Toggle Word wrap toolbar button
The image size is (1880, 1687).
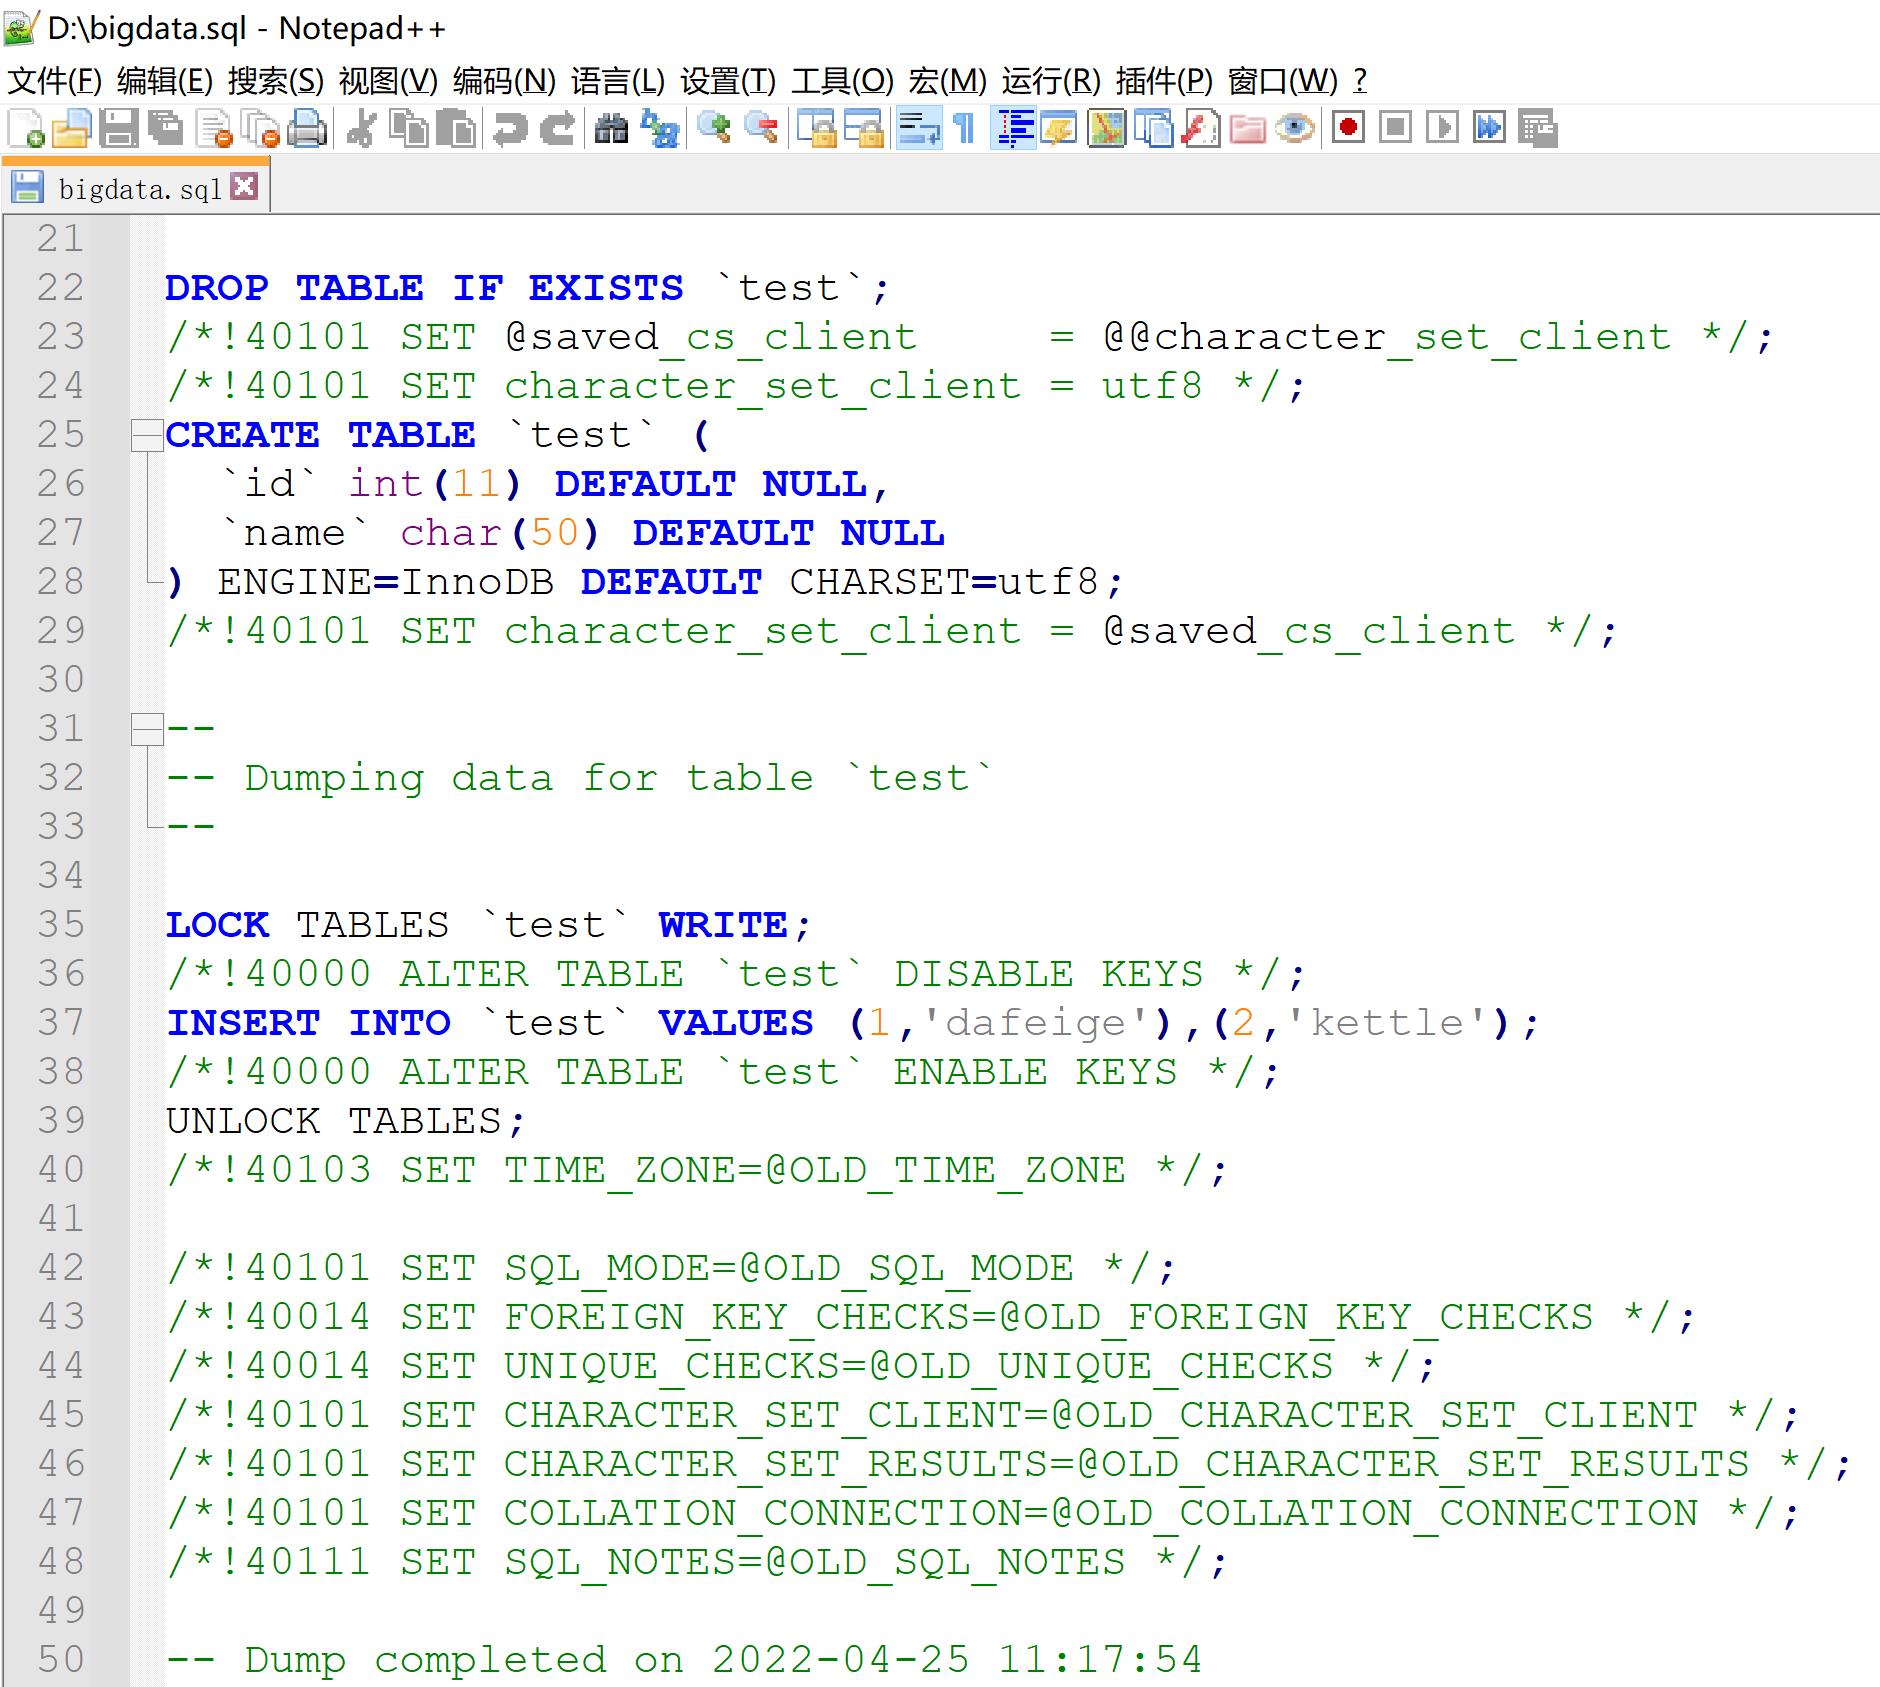[918, 129]
